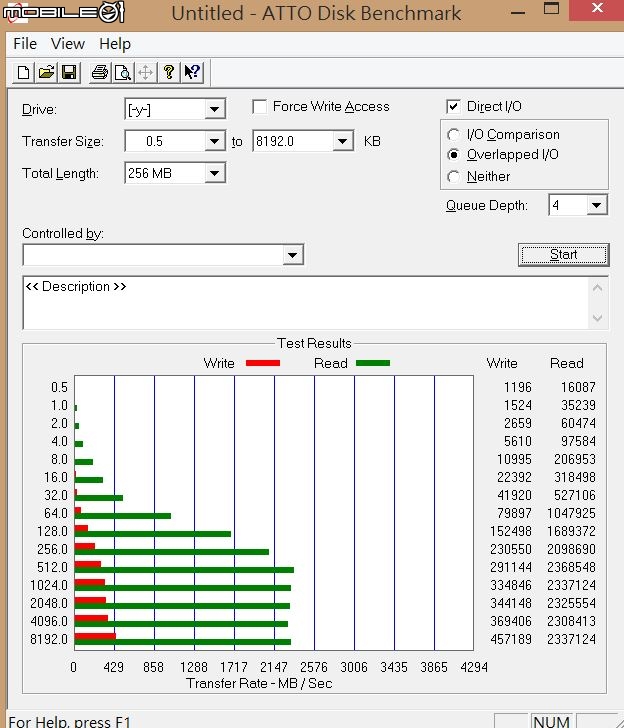Click the New document toolbar icon

coord(23,72)
